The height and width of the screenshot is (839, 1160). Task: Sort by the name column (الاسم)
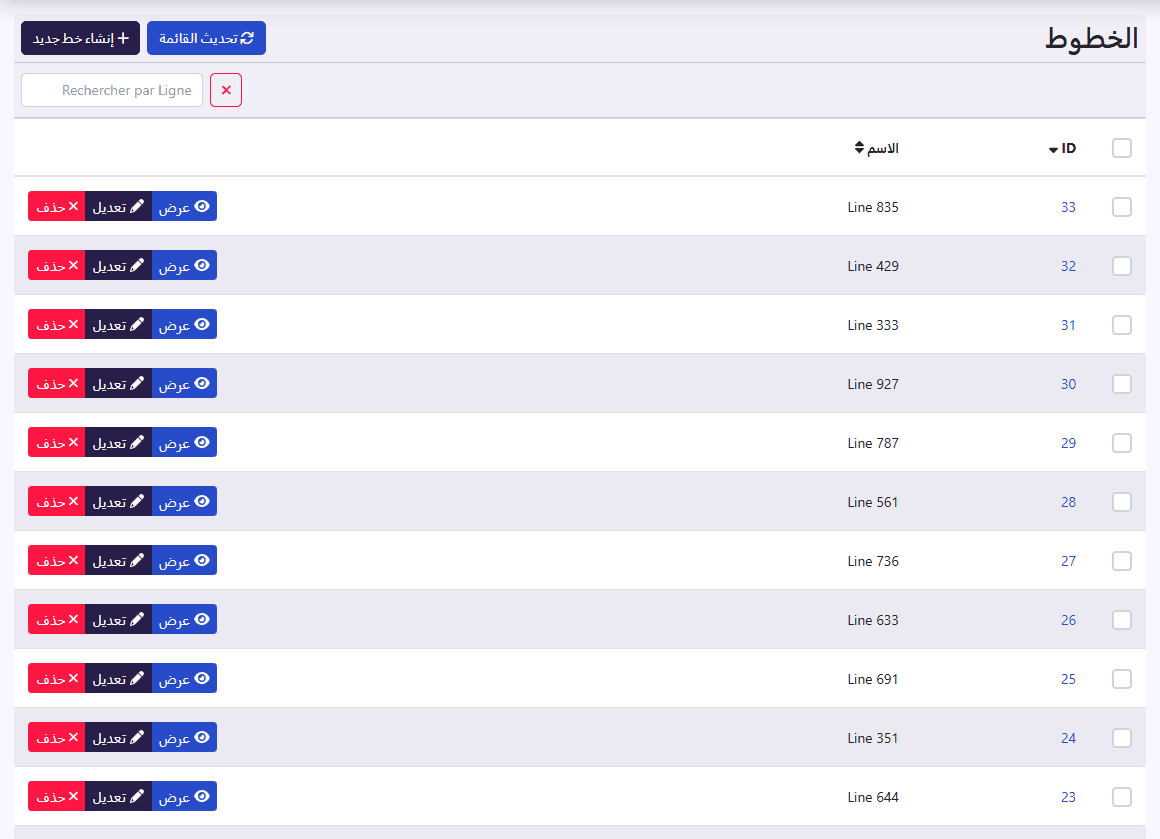click(877, 148)
